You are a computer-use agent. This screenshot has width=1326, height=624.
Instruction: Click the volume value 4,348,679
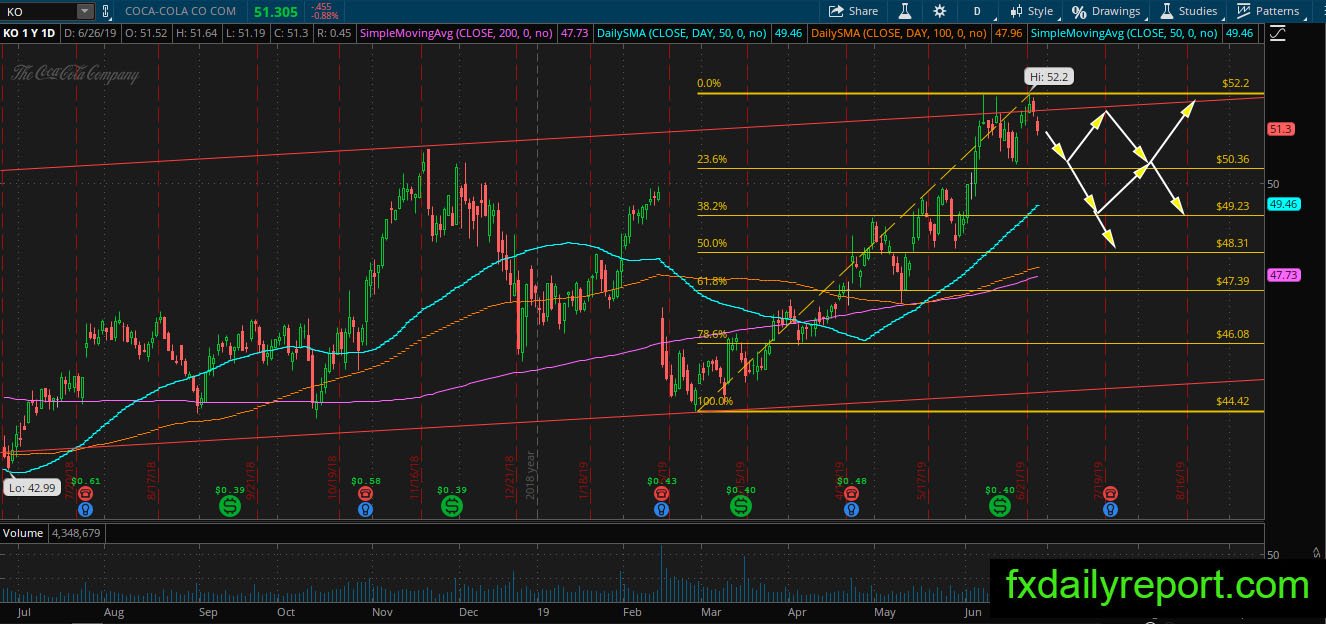point(77,533)
